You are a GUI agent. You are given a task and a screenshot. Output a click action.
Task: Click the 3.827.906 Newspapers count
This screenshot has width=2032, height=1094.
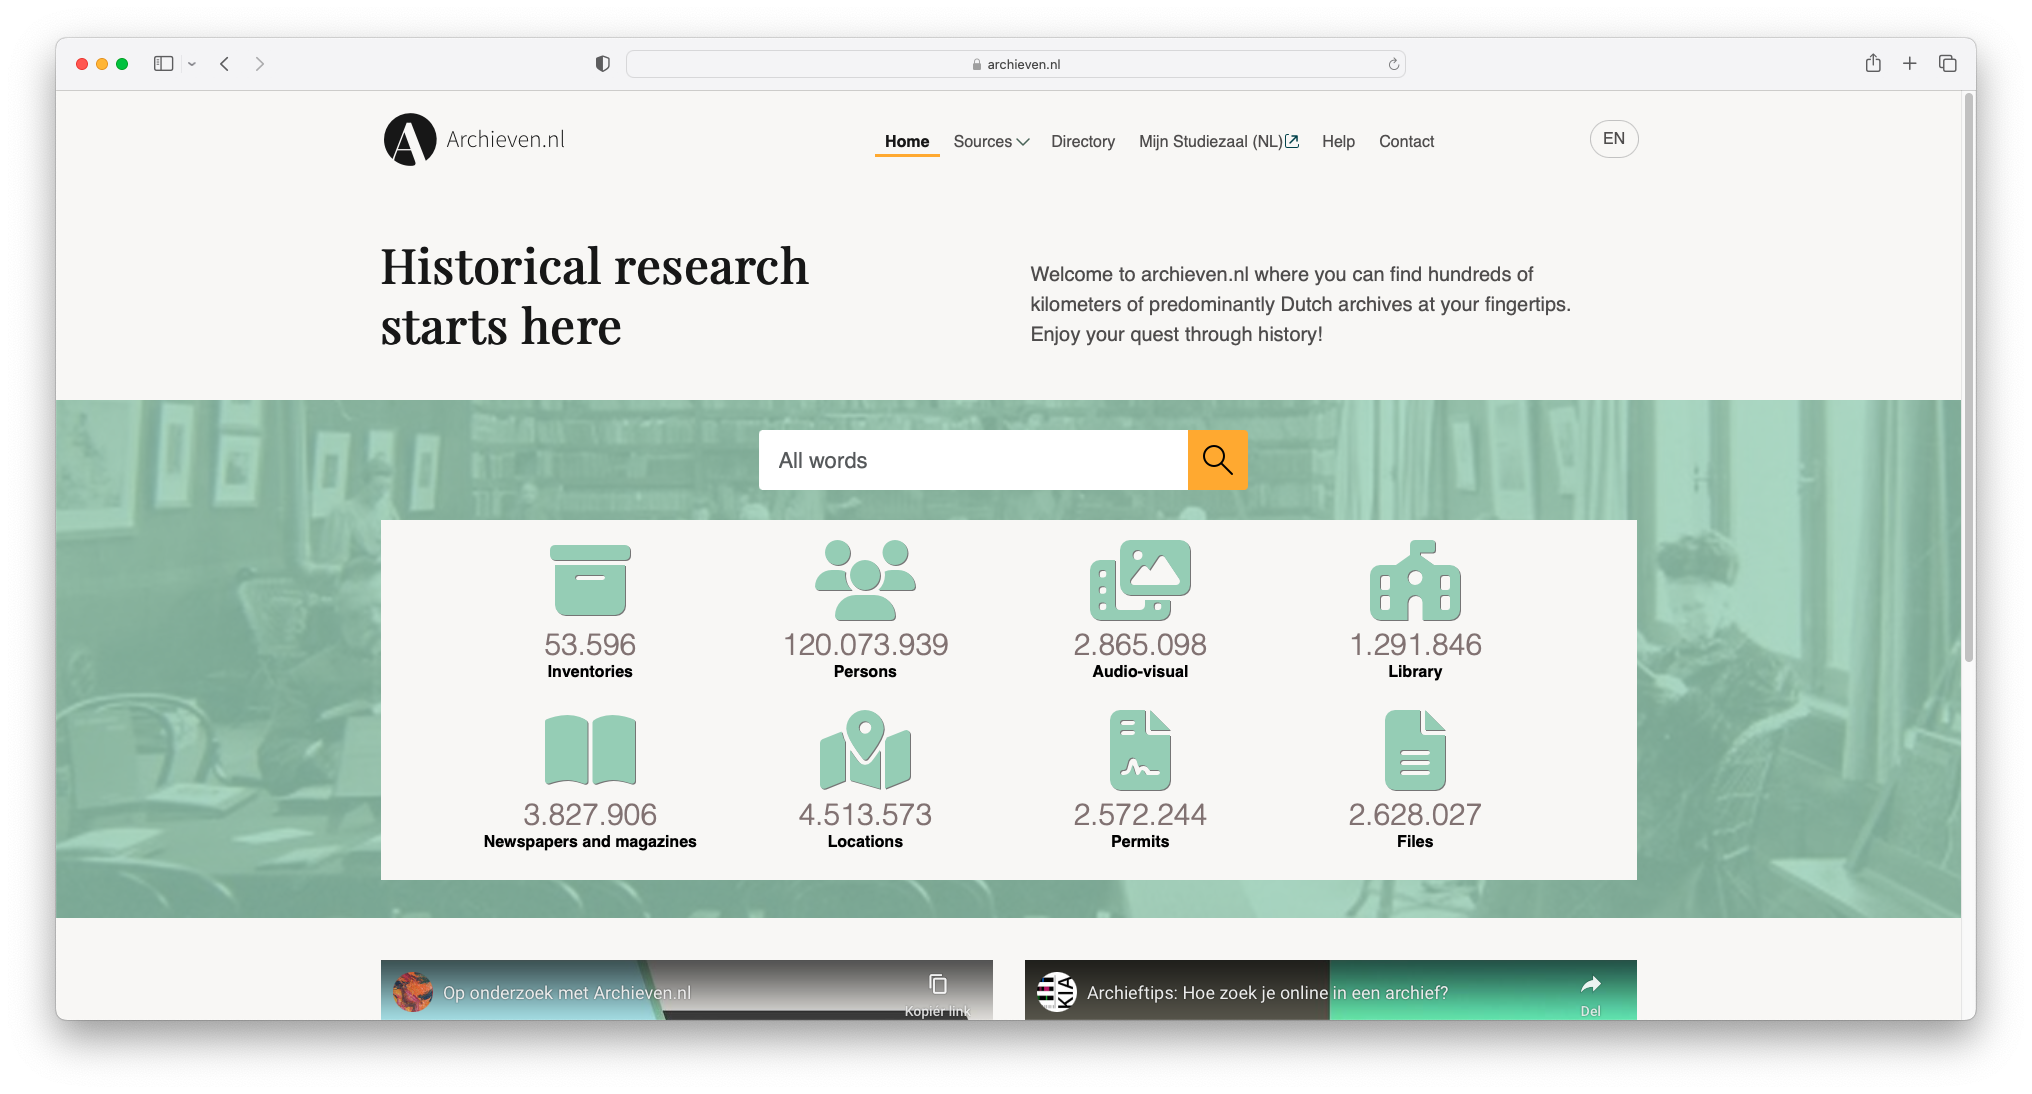pos(590,815)
